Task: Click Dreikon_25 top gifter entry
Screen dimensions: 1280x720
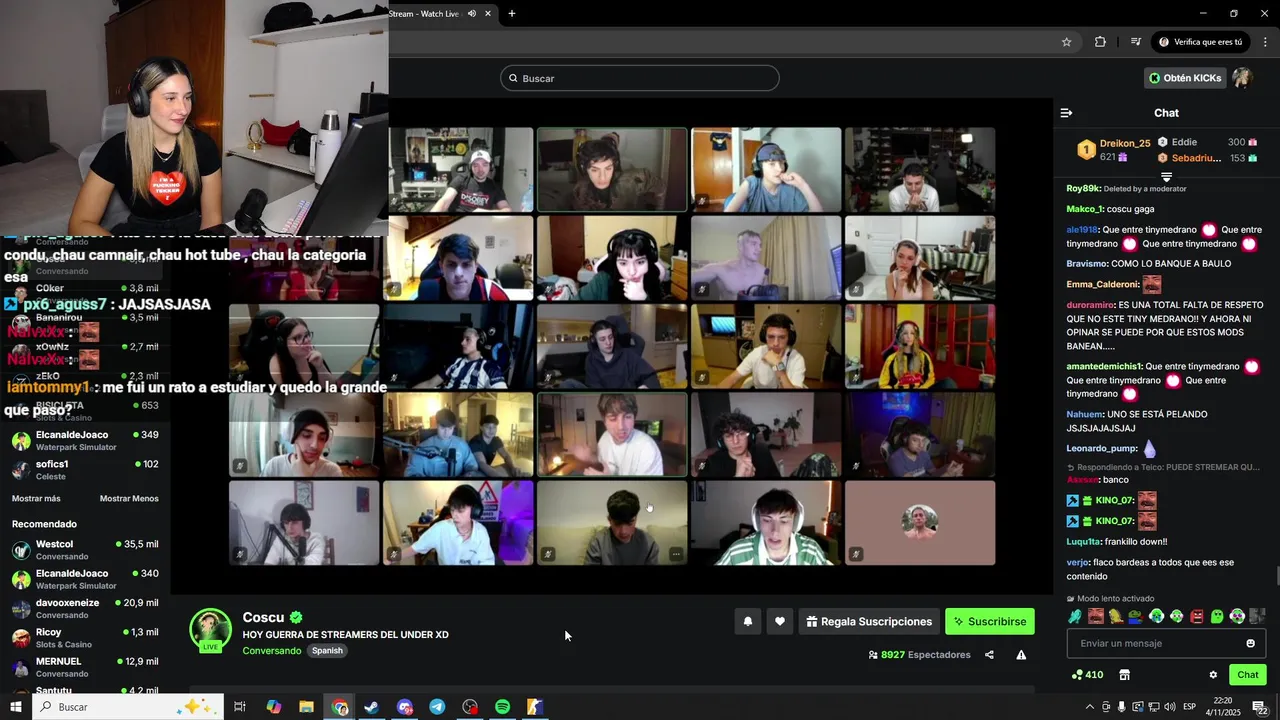Action: 1114,150
